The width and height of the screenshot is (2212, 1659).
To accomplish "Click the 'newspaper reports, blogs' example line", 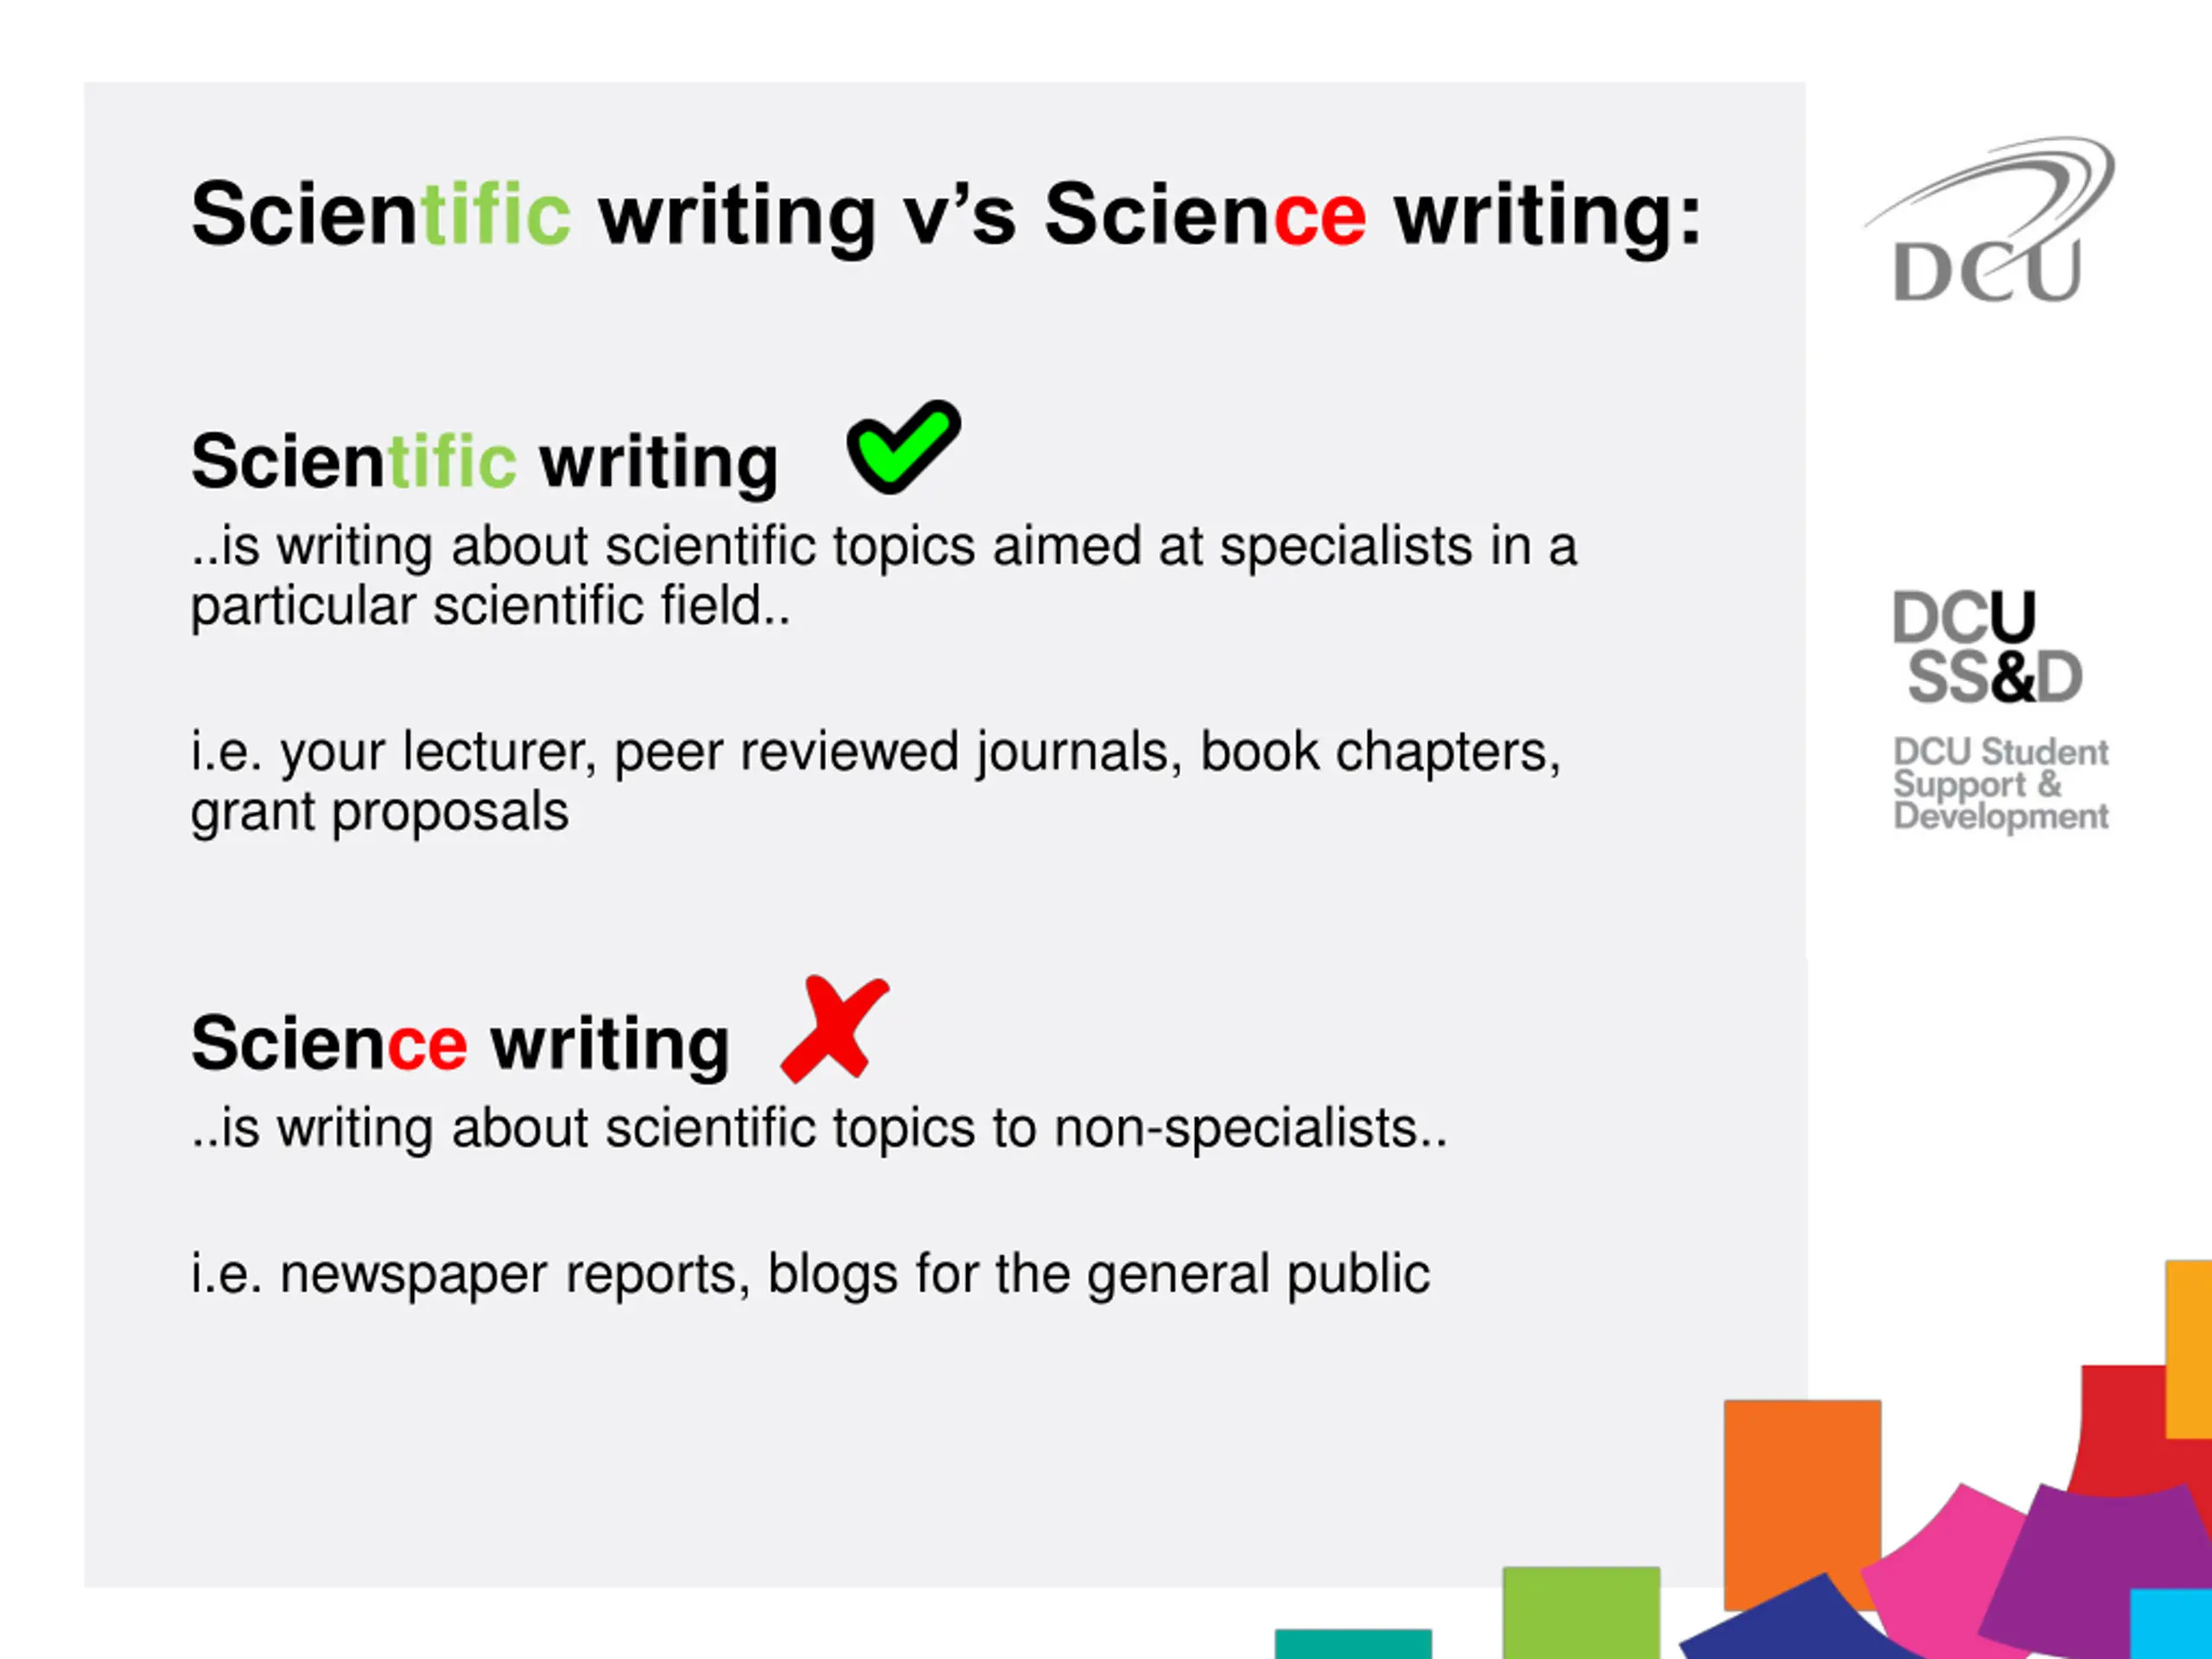I will point(810,1275).
